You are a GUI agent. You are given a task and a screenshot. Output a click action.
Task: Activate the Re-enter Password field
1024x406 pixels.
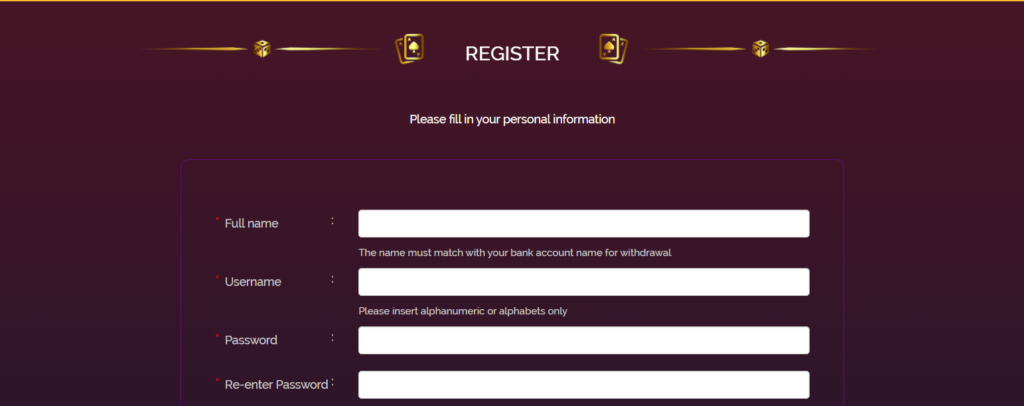pos(583,385)
